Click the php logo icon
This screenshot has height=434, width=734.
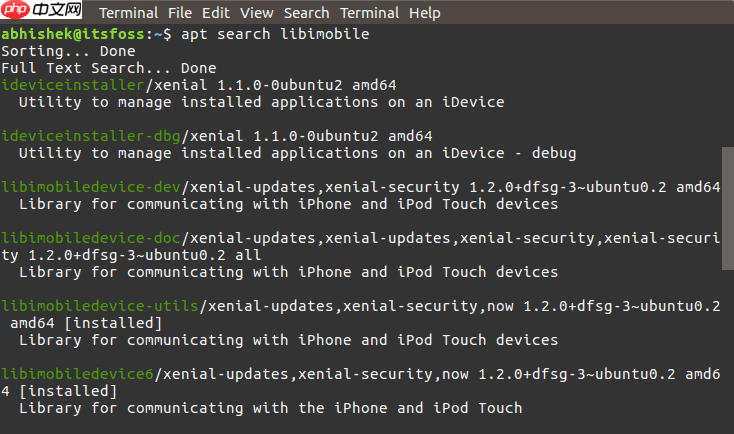16,9
